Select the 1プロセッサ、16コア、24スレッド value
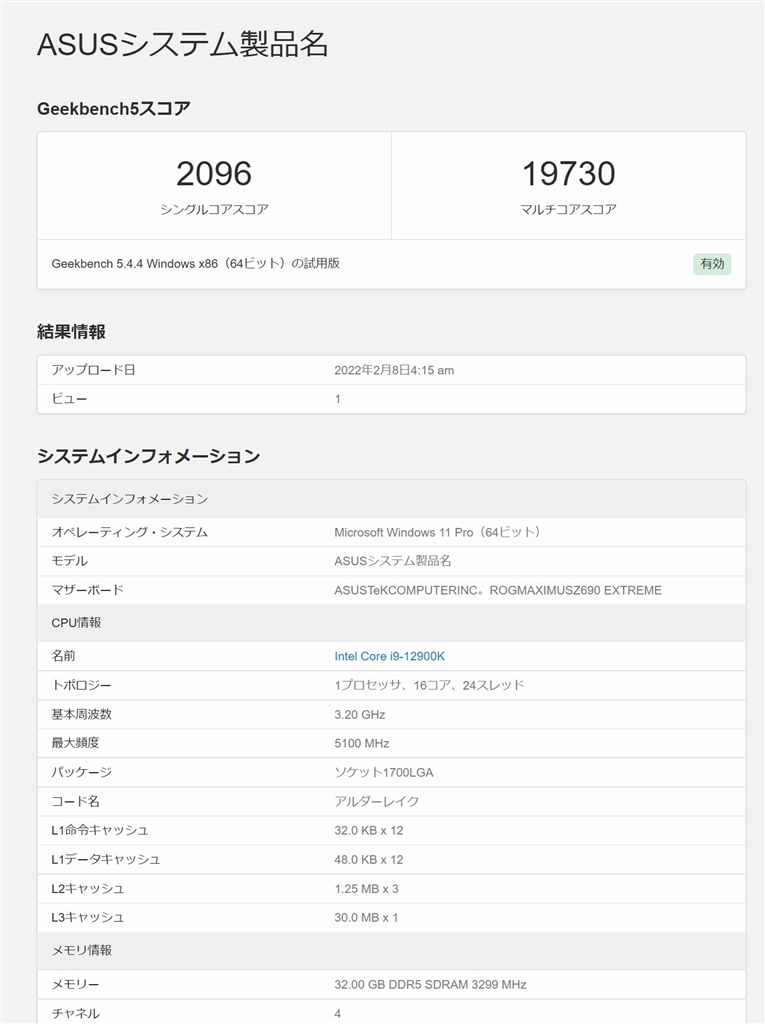Viewport: 765px width, 1024px height. click(429, 685)
